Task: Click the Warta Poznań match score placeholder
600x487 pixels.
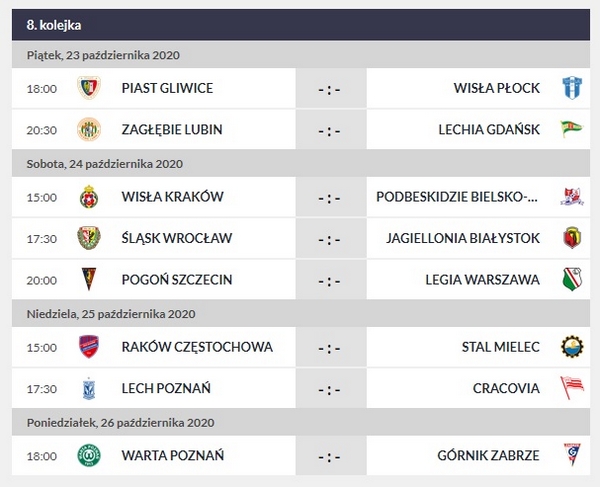Action: tap(330, 456)
